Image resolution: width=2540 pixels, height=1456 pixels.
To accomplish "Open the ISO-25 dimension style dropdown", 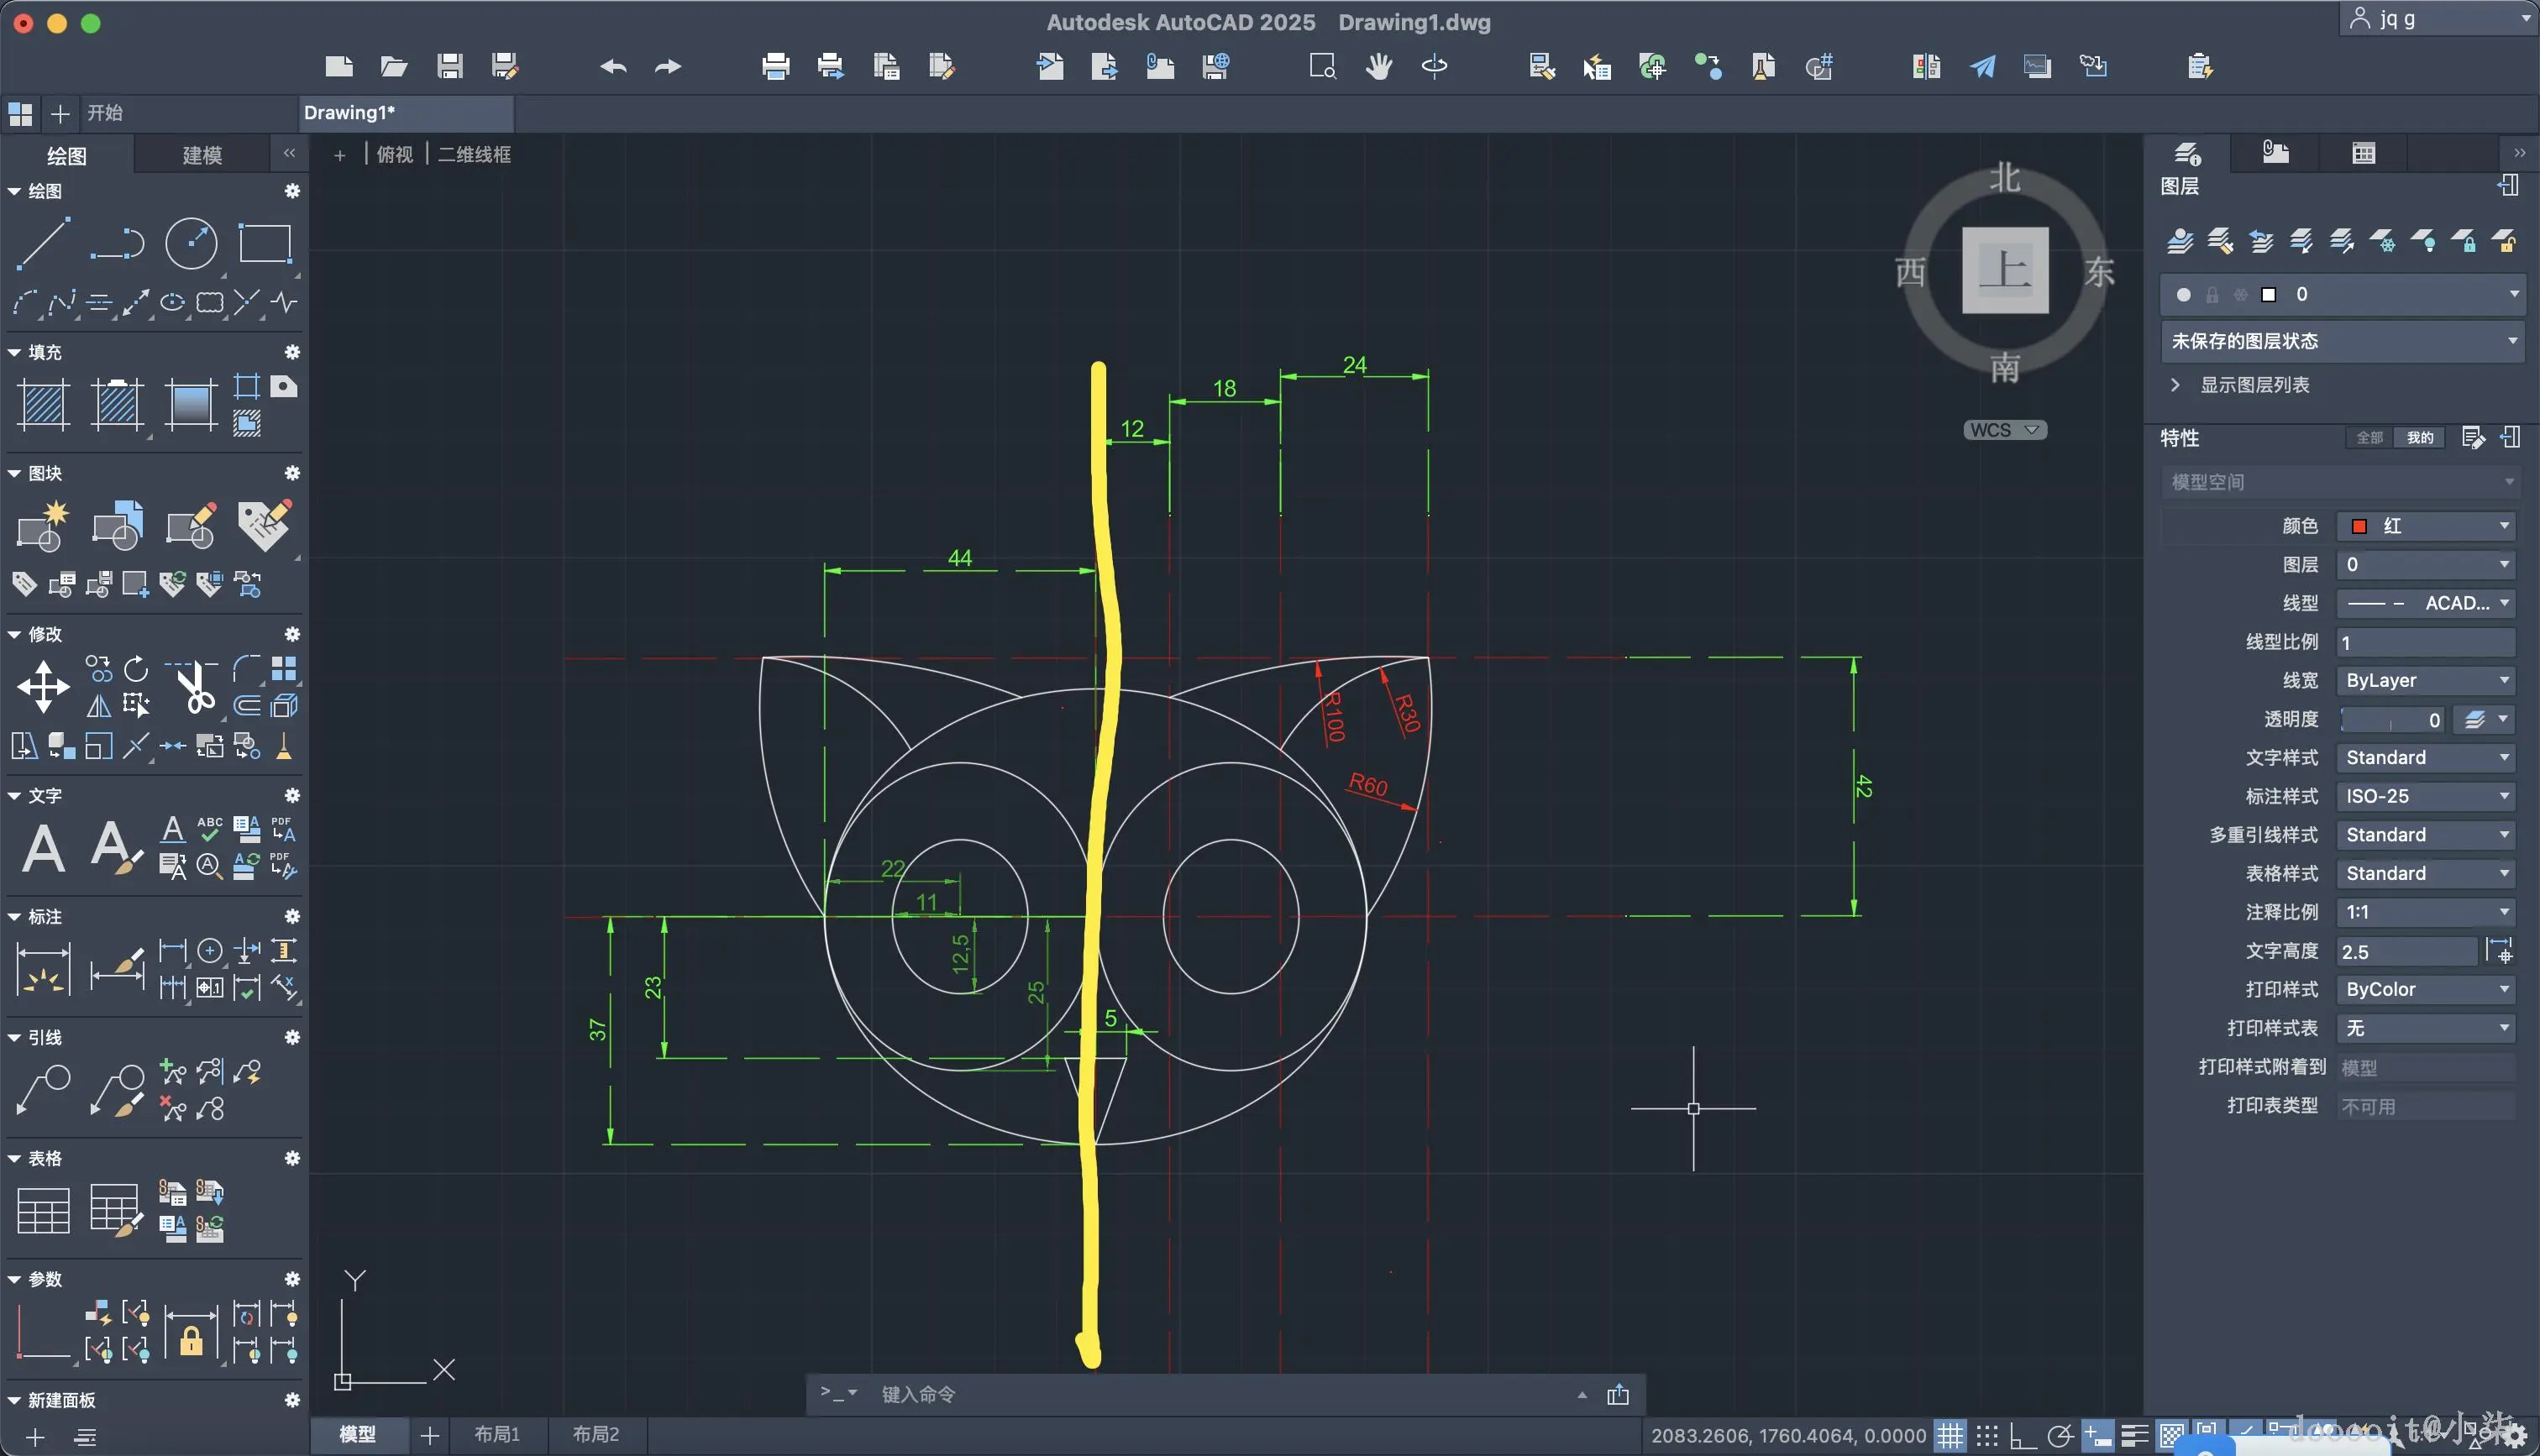I will tap(2425, 796).
